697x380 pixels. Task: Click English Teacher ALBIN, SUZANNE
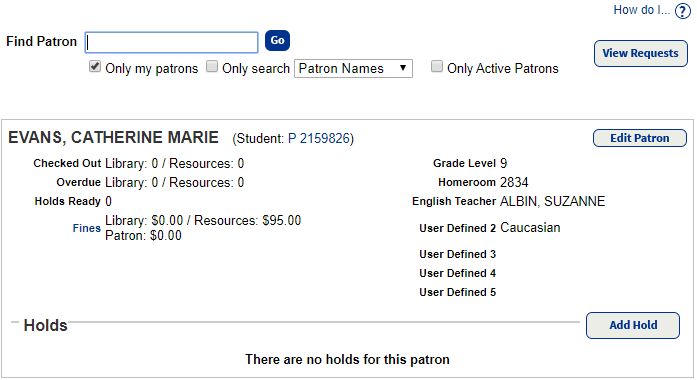pos(553,201)
